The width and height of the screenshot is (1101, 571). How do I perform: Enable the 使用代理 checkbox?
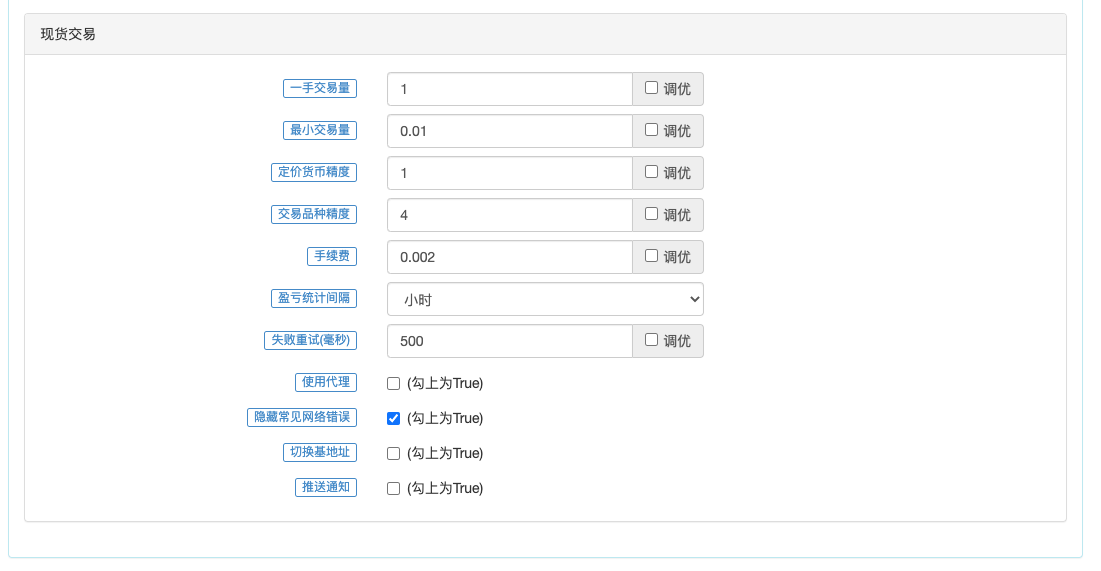click(x=393, y=384)
